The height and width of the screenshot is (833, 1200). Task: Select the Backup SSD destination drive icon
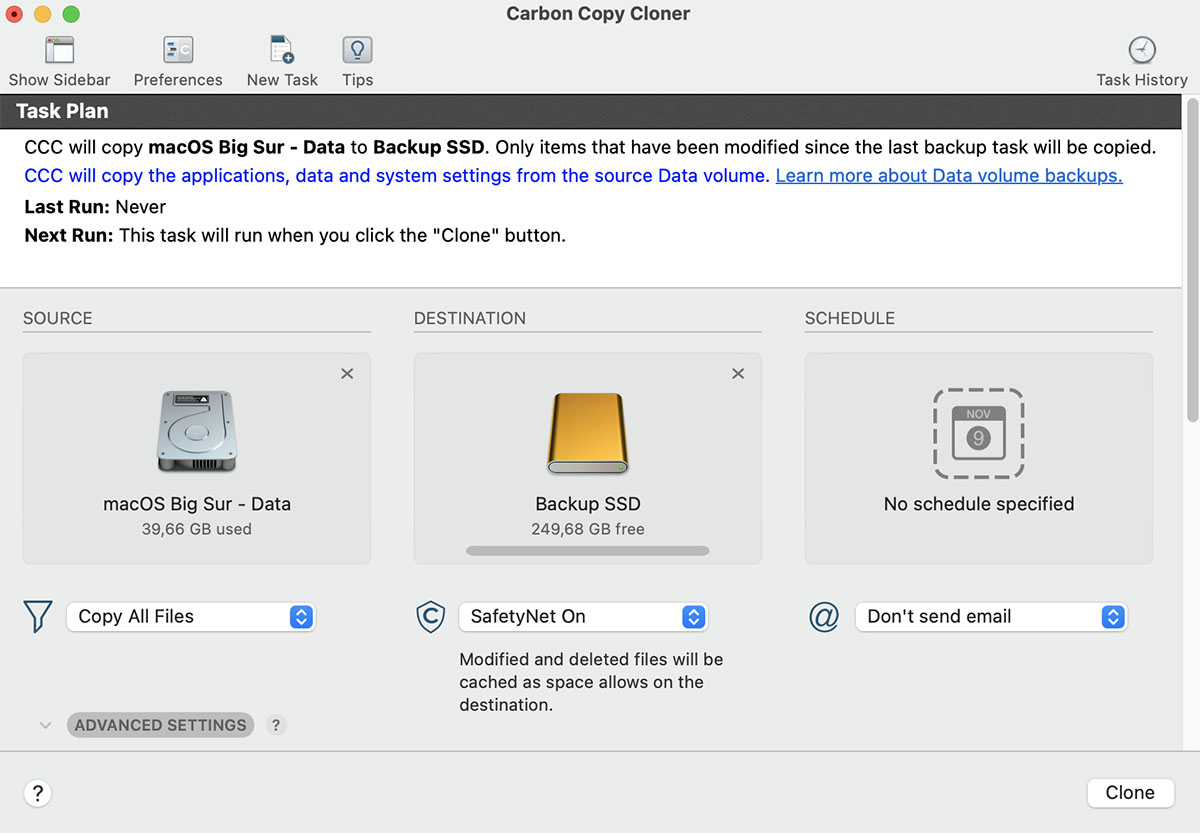tap(588, 432)
